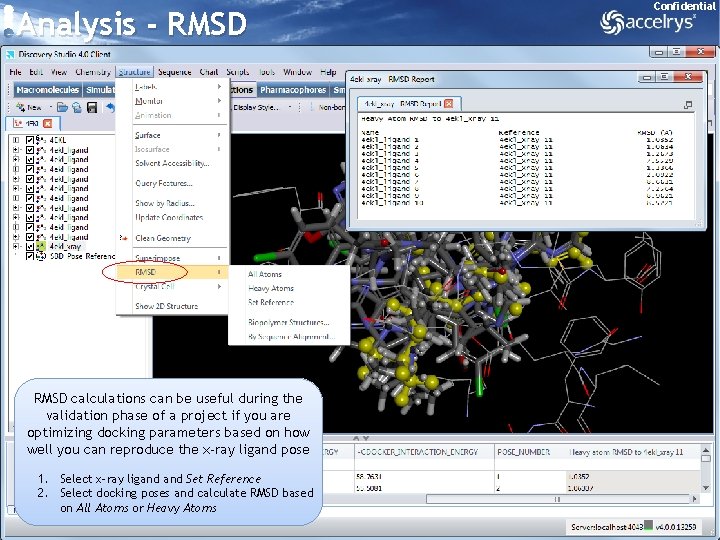The height and width of the screenshot is (540, 720).
Task: Click the 4ekl_xray molecule icon in tree
Action: [x=41, y=247]
